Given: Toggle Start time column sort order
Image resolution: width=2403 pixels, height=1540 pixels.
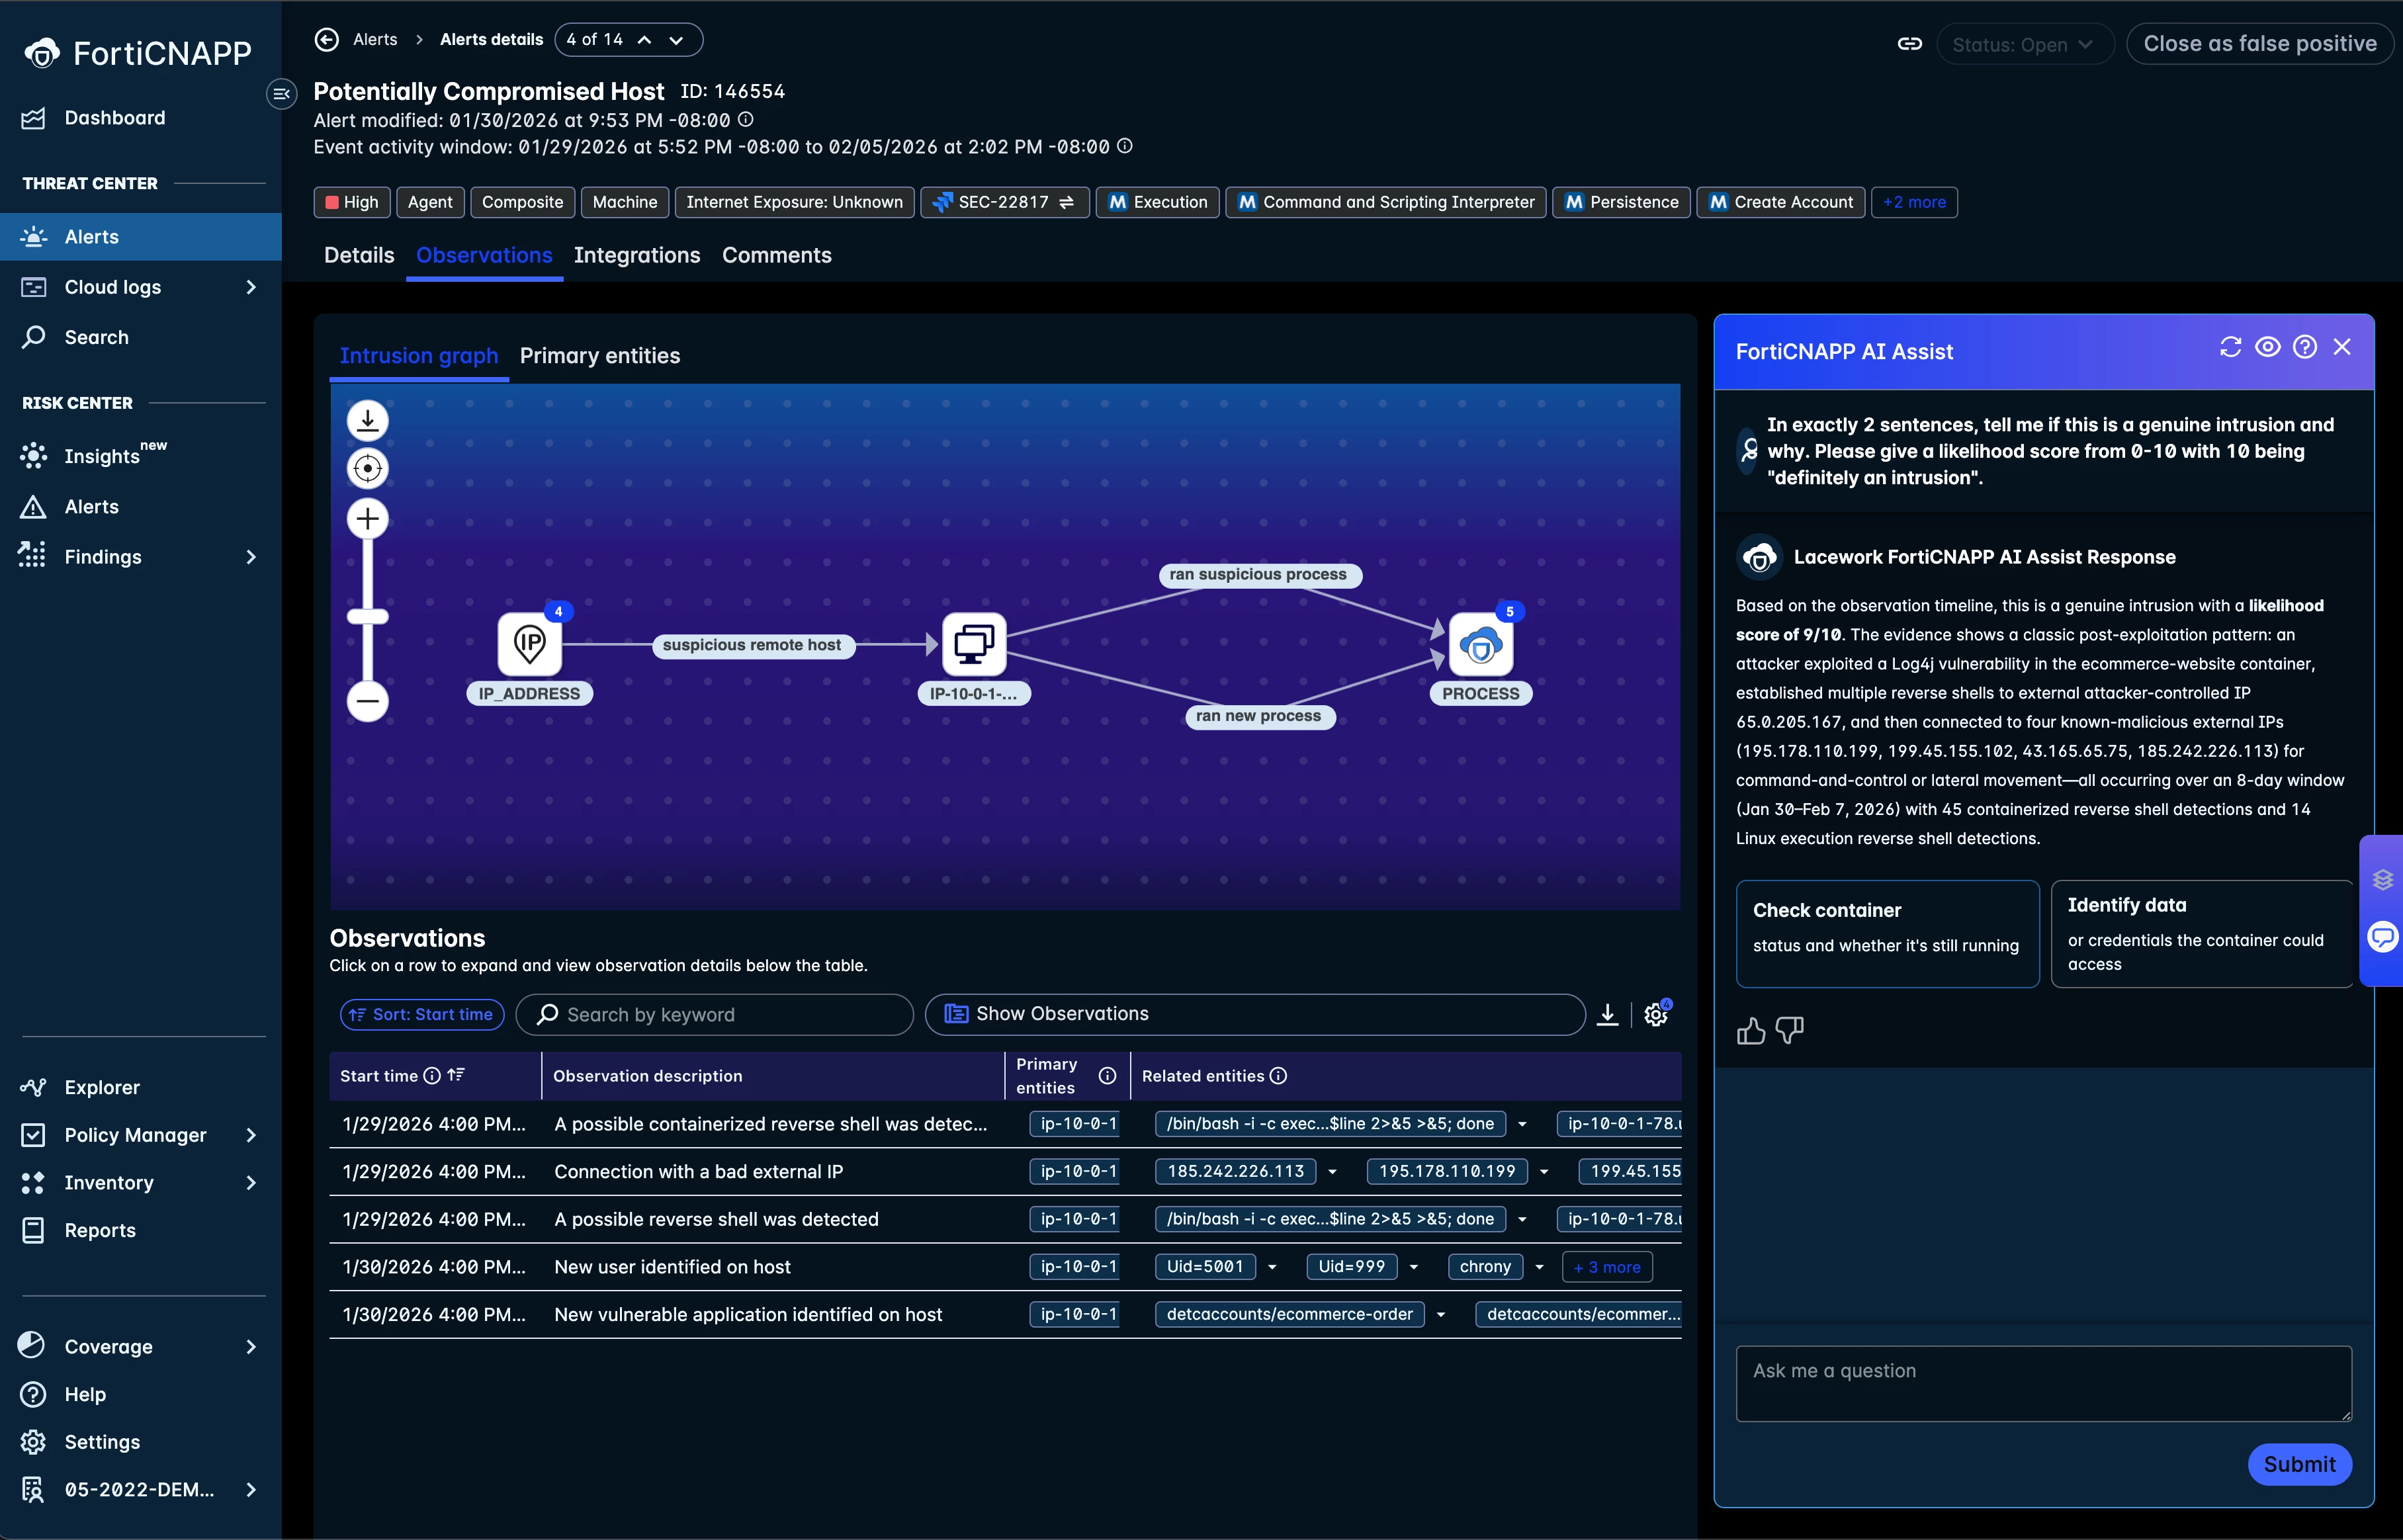Looking at the screenshot, I should click(x=456, y=1076).
